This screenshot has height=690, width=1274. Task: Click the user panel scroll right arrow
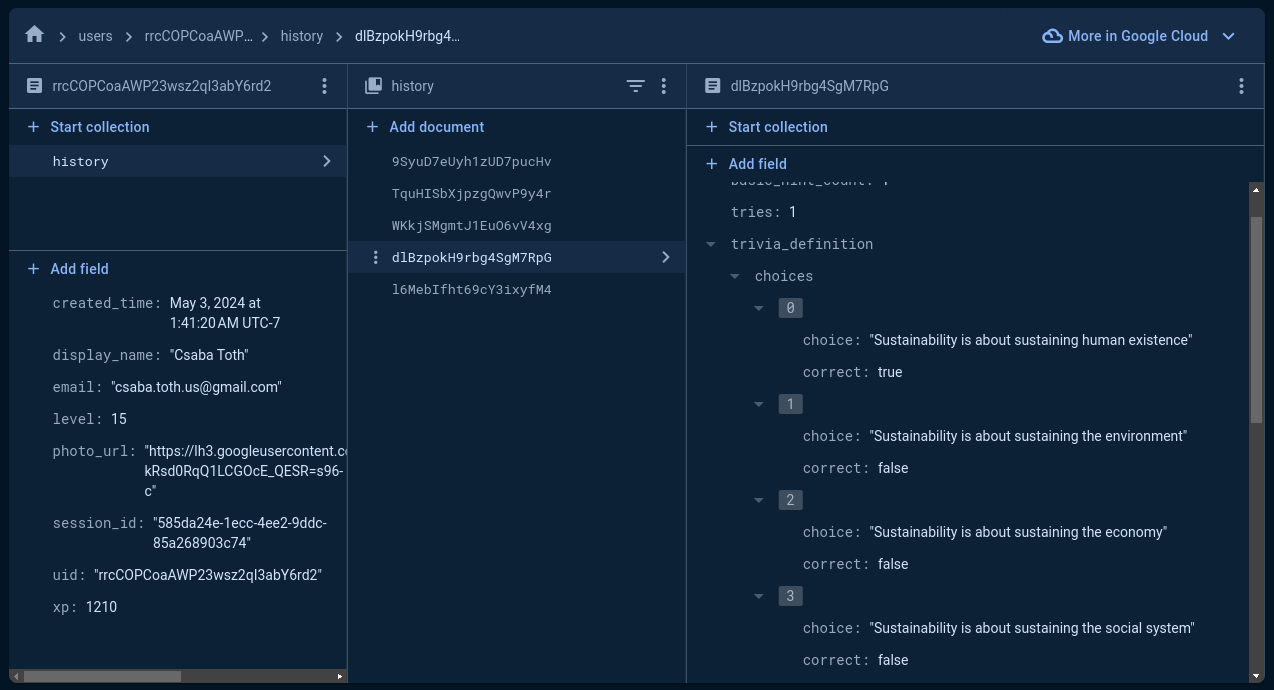click(340, 676)
